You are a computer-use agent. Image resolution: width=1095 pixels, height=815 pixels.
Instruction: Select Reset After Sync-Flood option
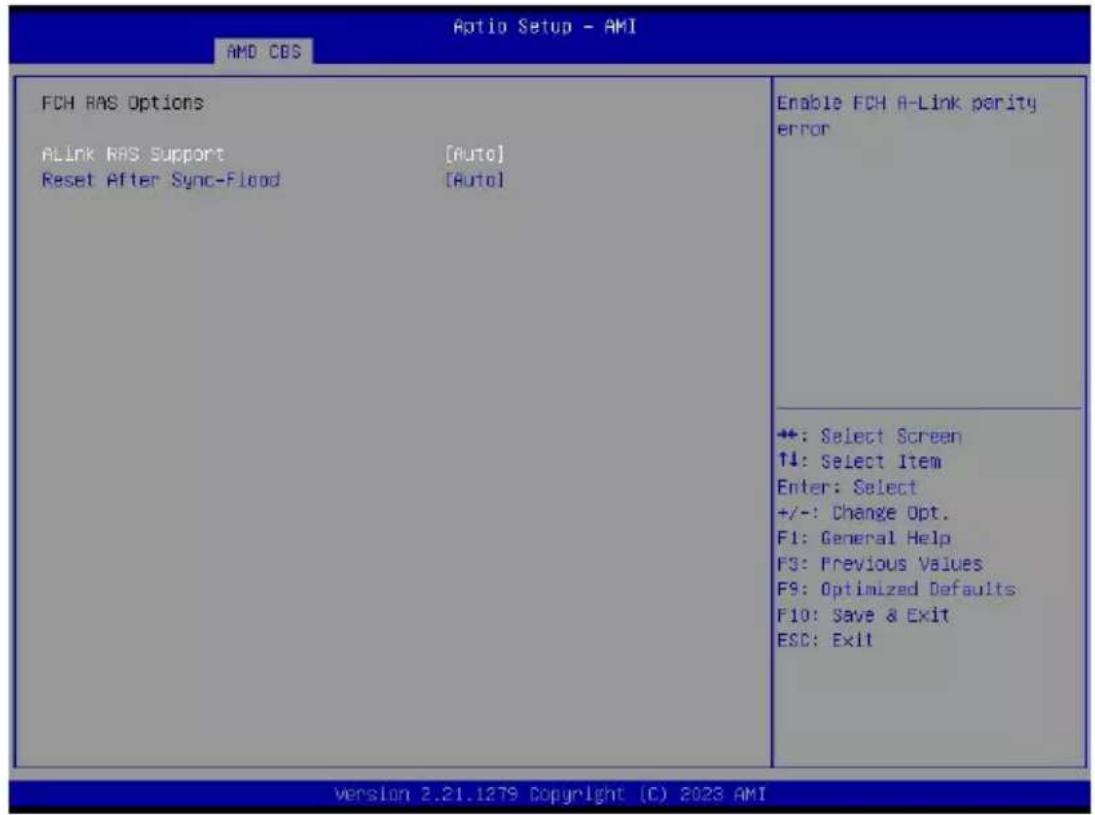click(x=161, y=180)
